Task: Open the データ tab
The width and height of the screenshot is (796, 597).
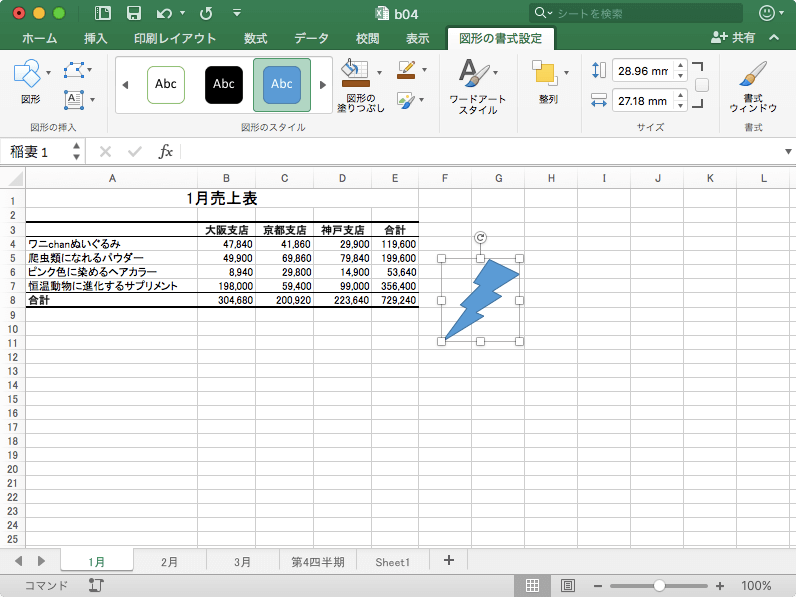Action: pyautogui.click(x=311, y=39)
